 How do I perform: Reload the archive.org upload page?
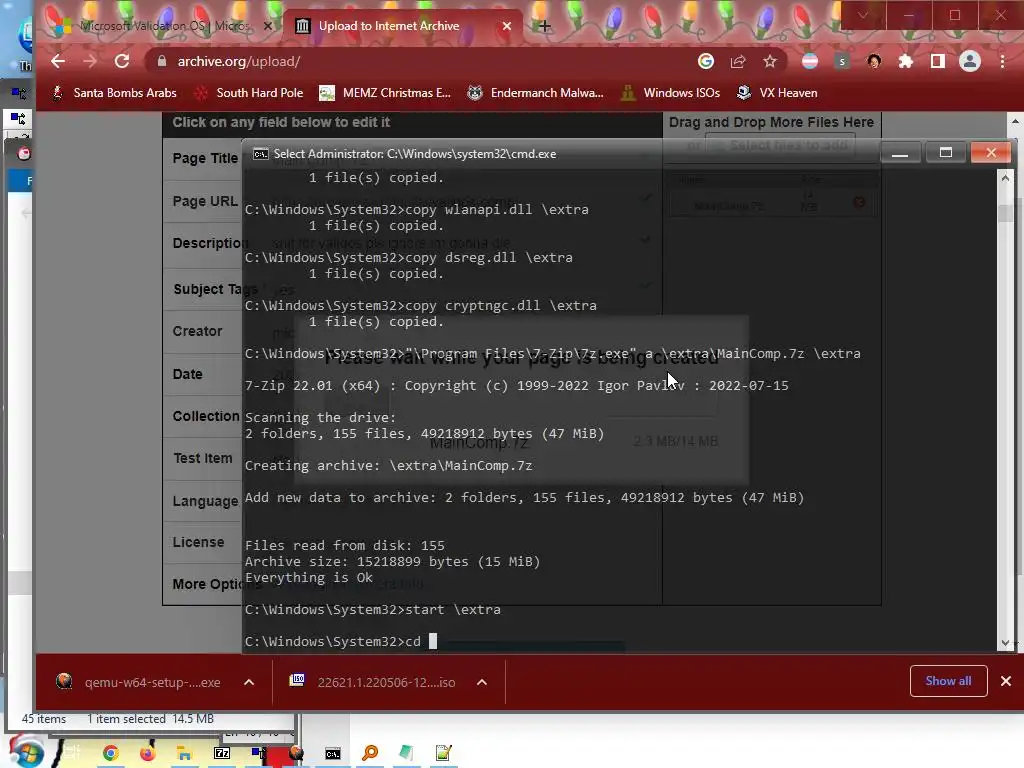[122, 61]
